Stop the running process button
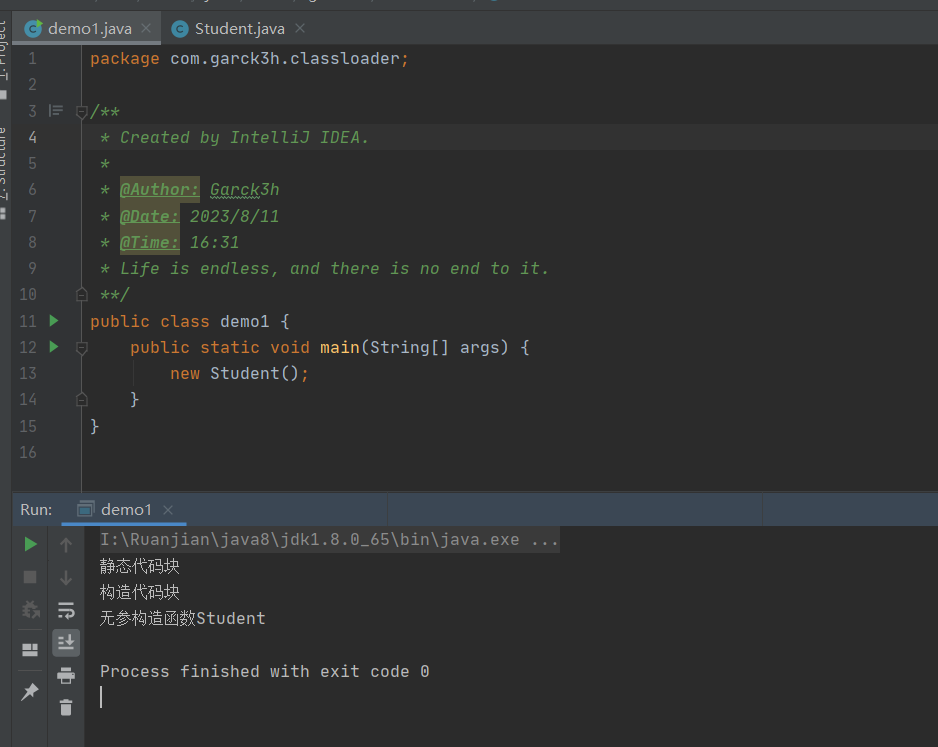The width and height of the screenshot is (938, 747). [30, 577]
